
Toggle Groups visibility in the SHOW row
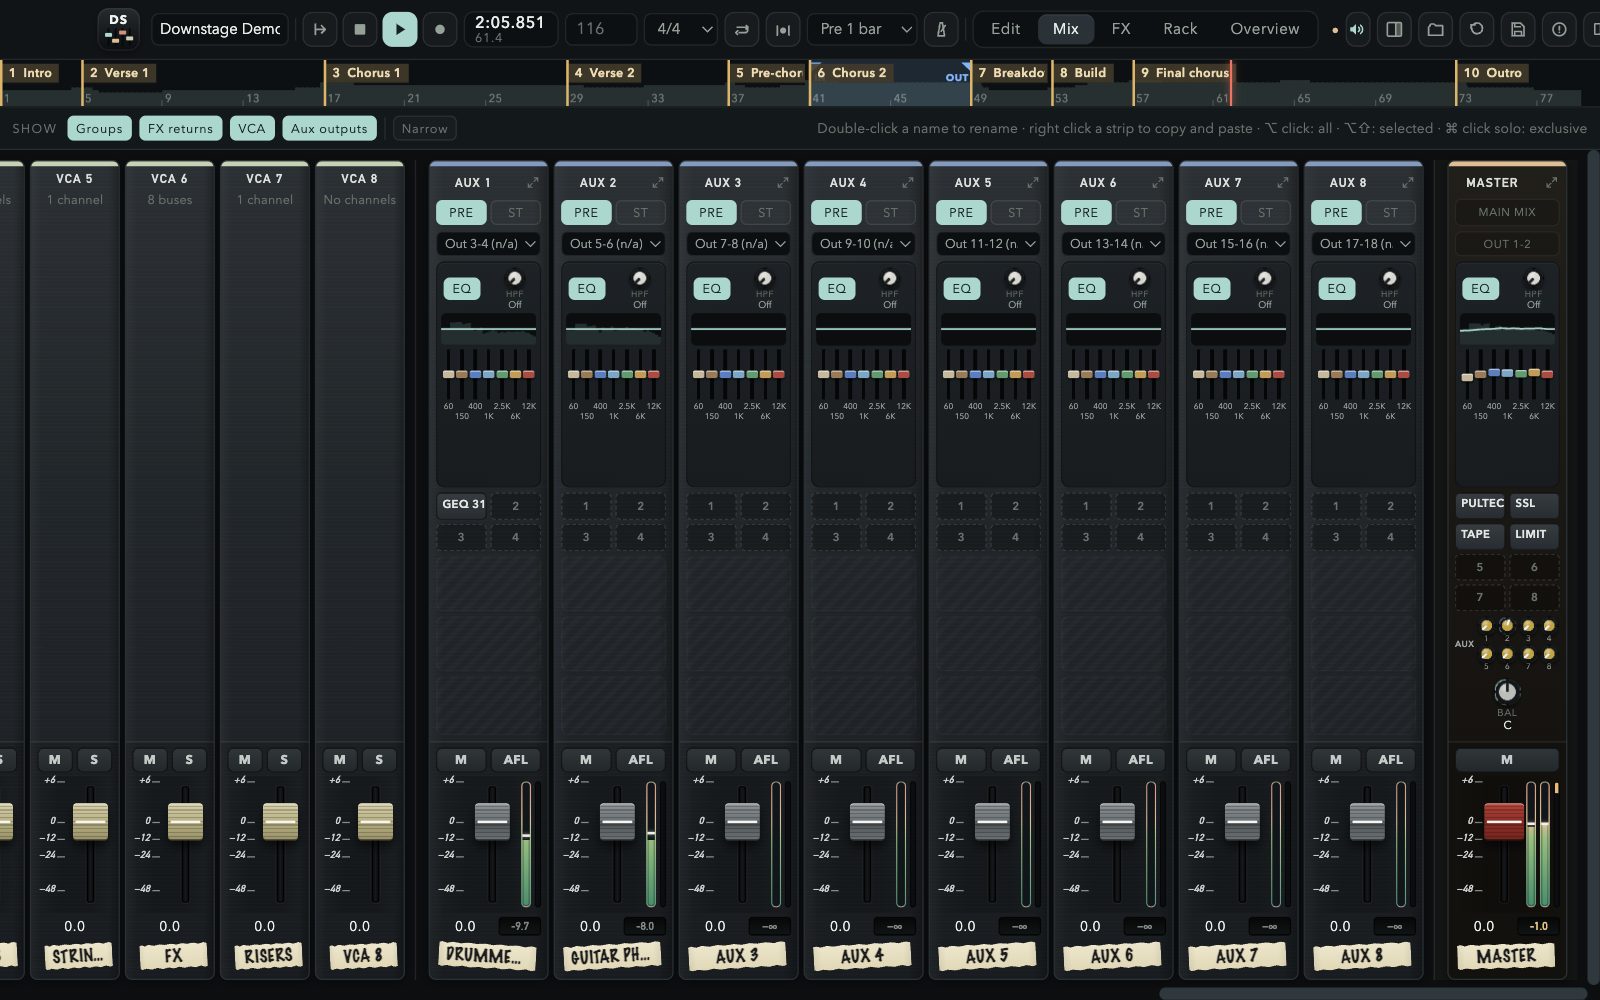(99, 128)
